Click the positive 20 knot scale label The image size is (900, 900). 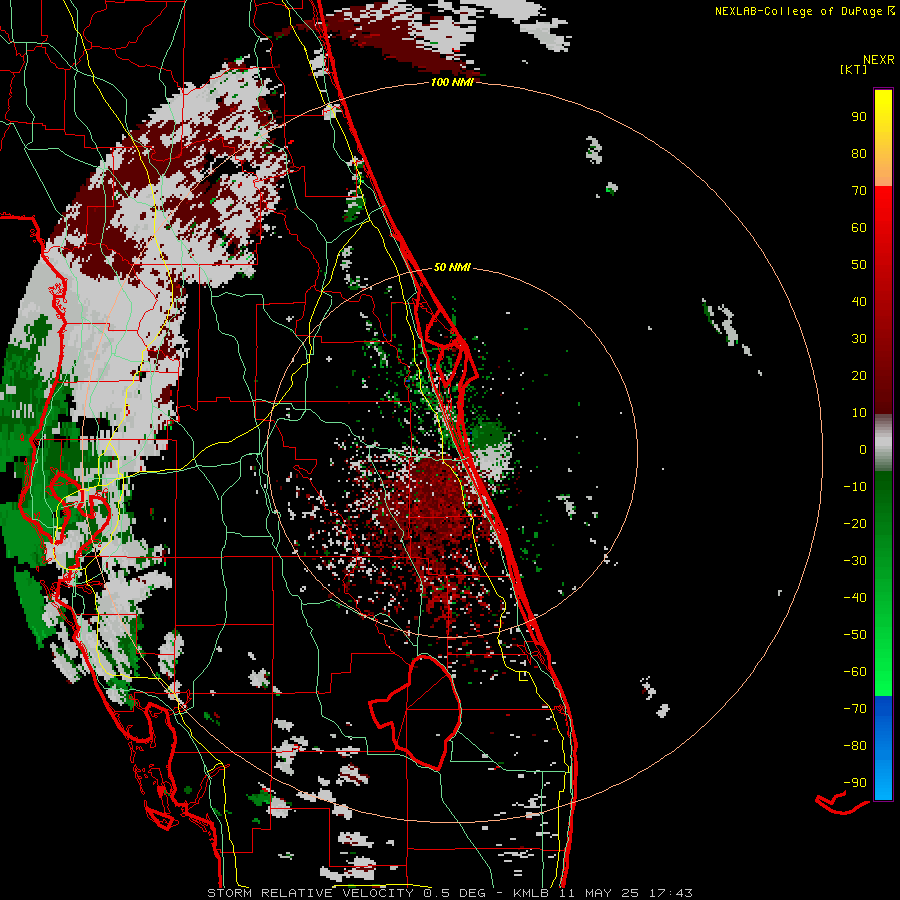coord(859,375)
